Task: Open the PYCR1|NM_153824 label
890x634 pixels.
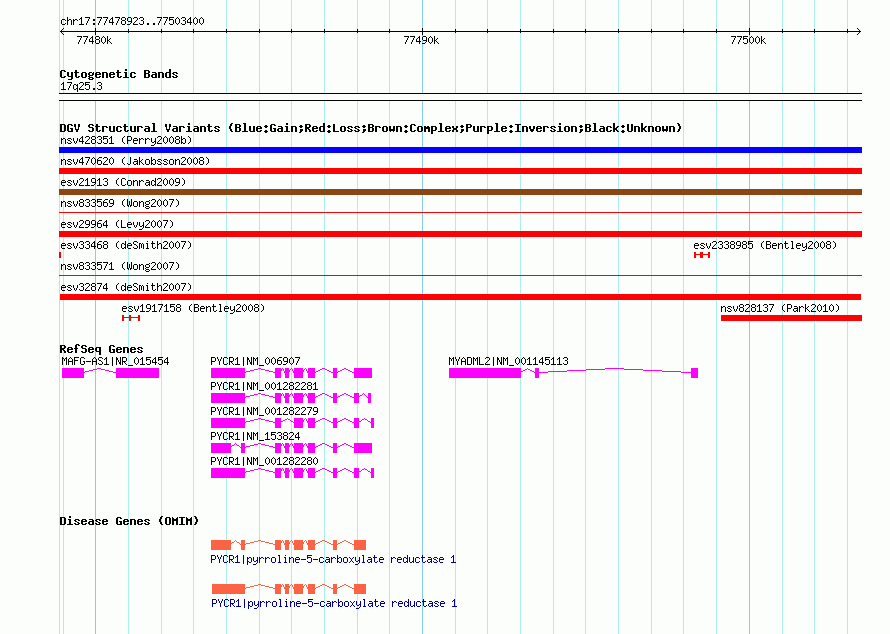Action: pos(255,436)
